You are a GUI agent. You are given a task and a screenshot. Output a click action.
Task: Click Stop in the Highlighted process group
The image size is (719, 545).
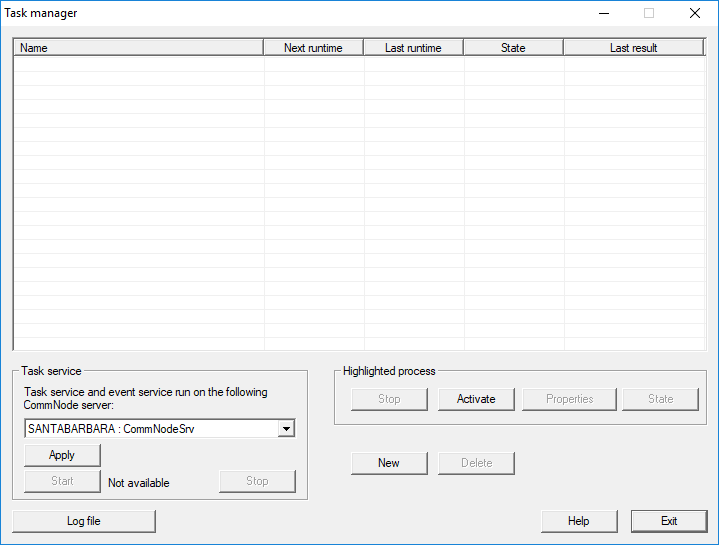coord(389,399)
